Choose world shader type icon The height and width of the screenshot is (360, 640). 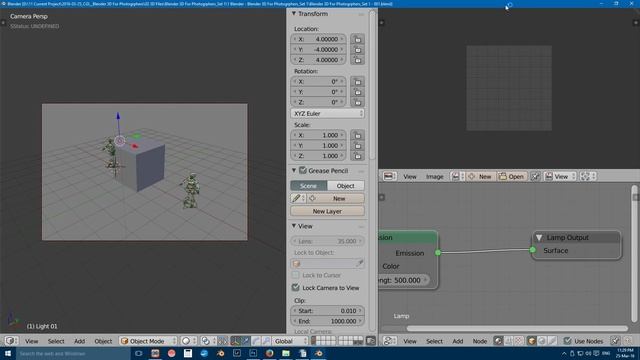point(542,341)
